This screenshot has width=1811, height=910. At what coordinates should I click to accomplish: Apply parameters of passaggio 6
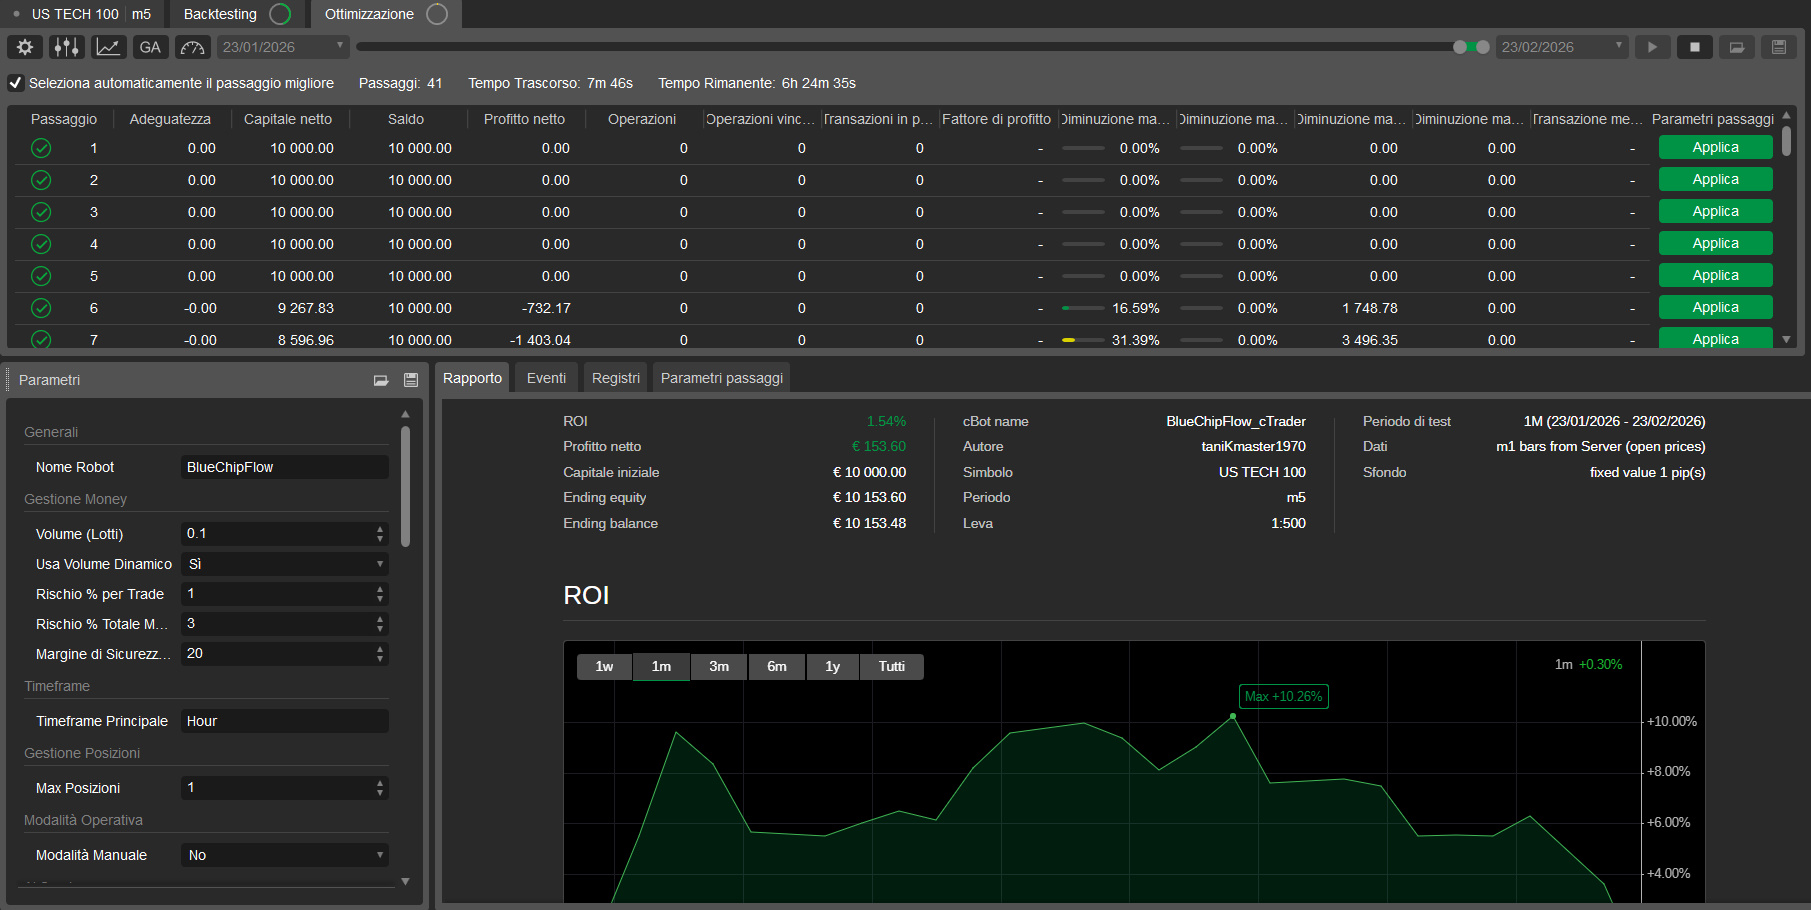(1715, 307)
